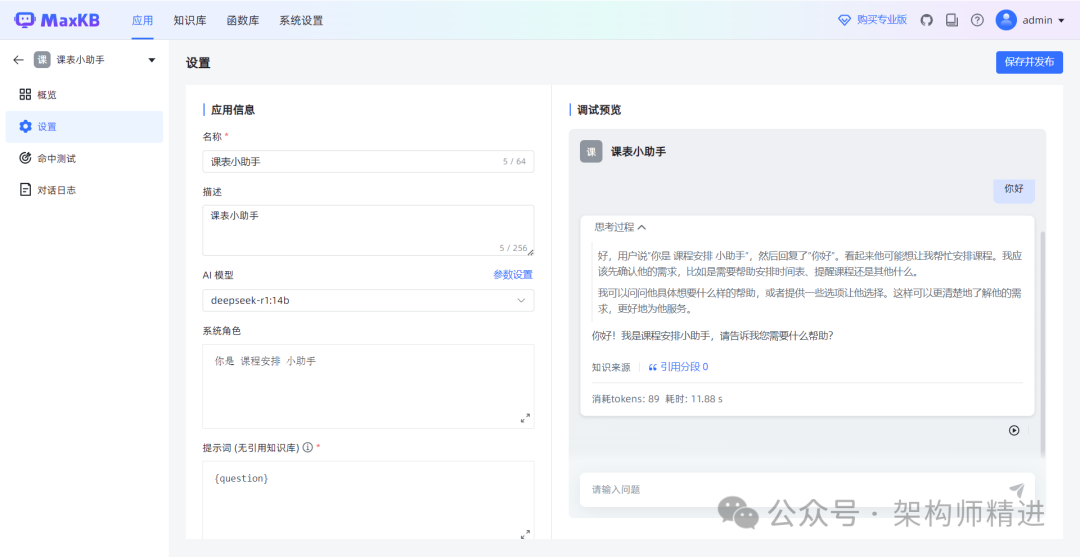Click the MaxKB logo
Viewport: 1080px width, 557px height.
coord(56,20)
